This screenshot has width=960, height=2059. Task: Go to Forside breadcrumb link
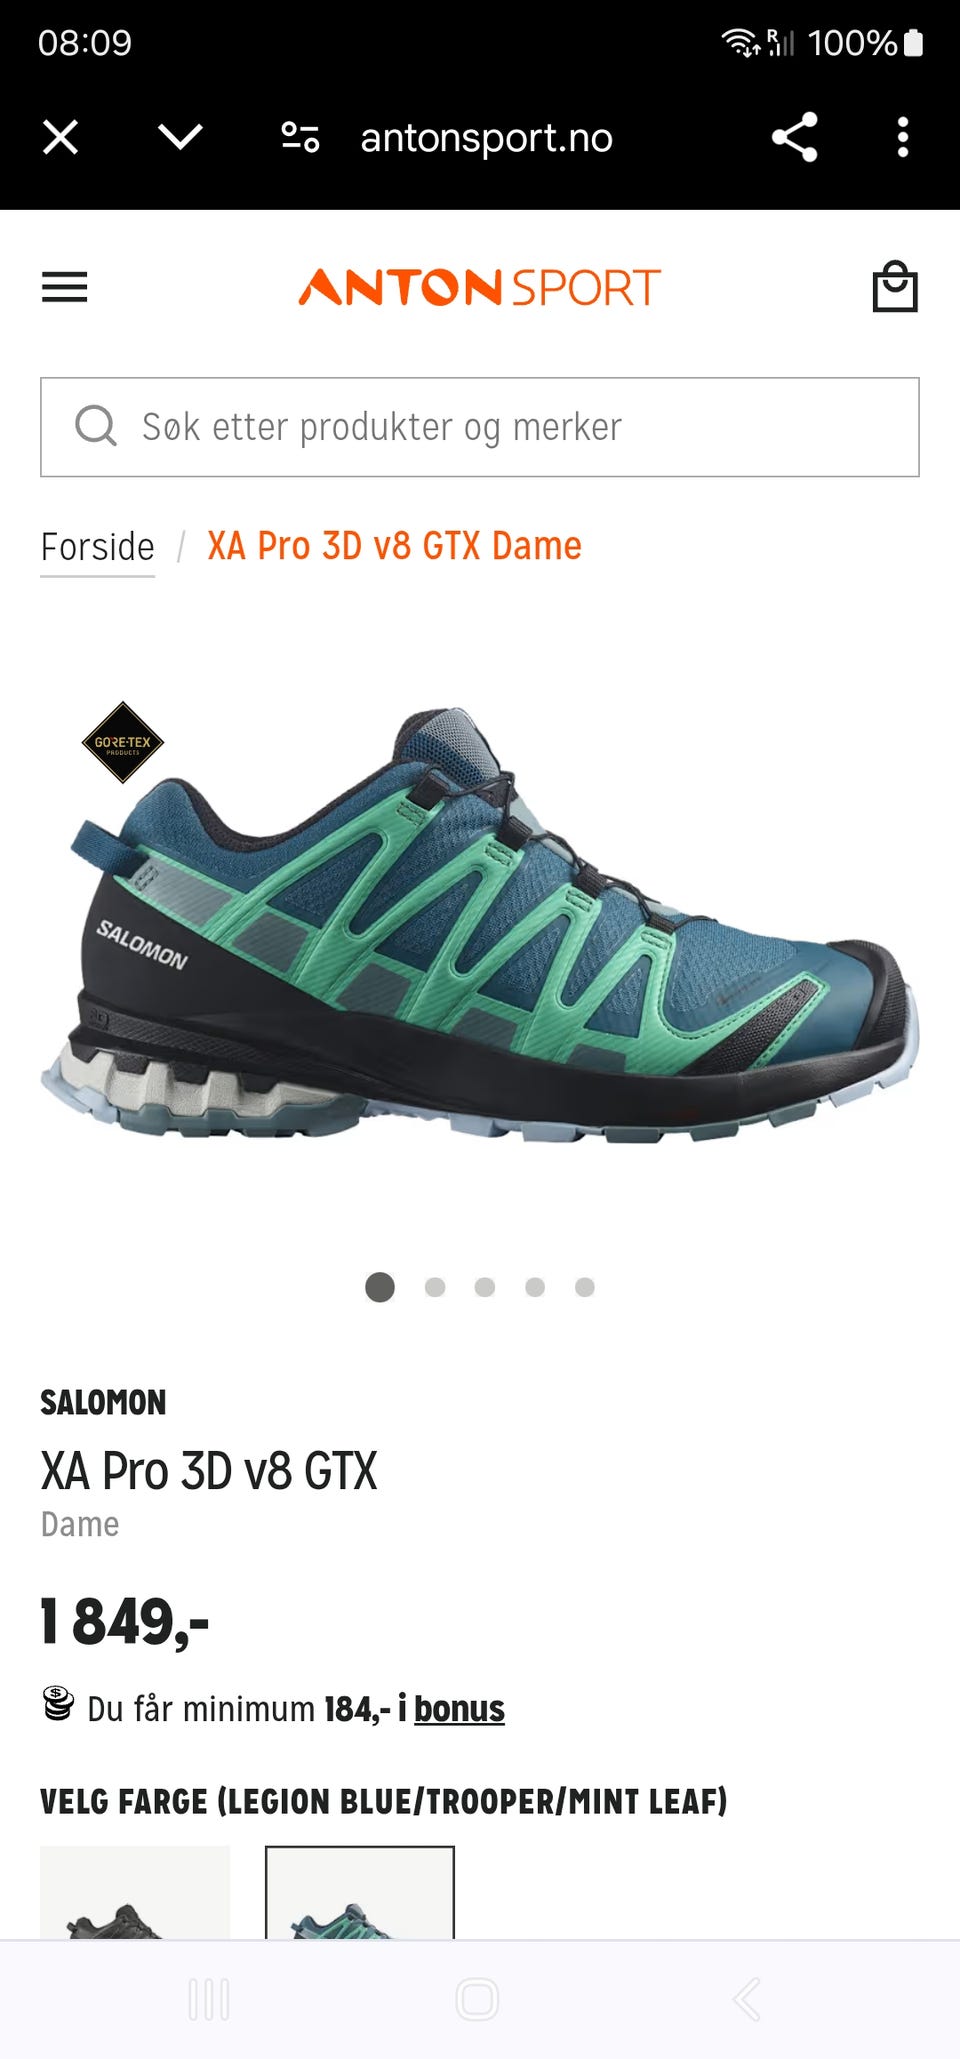click(x=98, y=547)
